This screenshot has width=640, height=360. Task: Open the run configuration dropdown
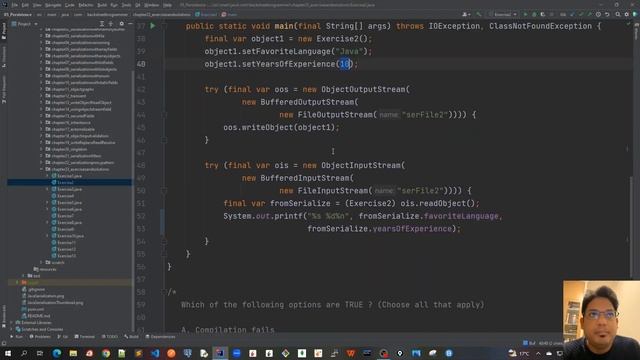502,14
